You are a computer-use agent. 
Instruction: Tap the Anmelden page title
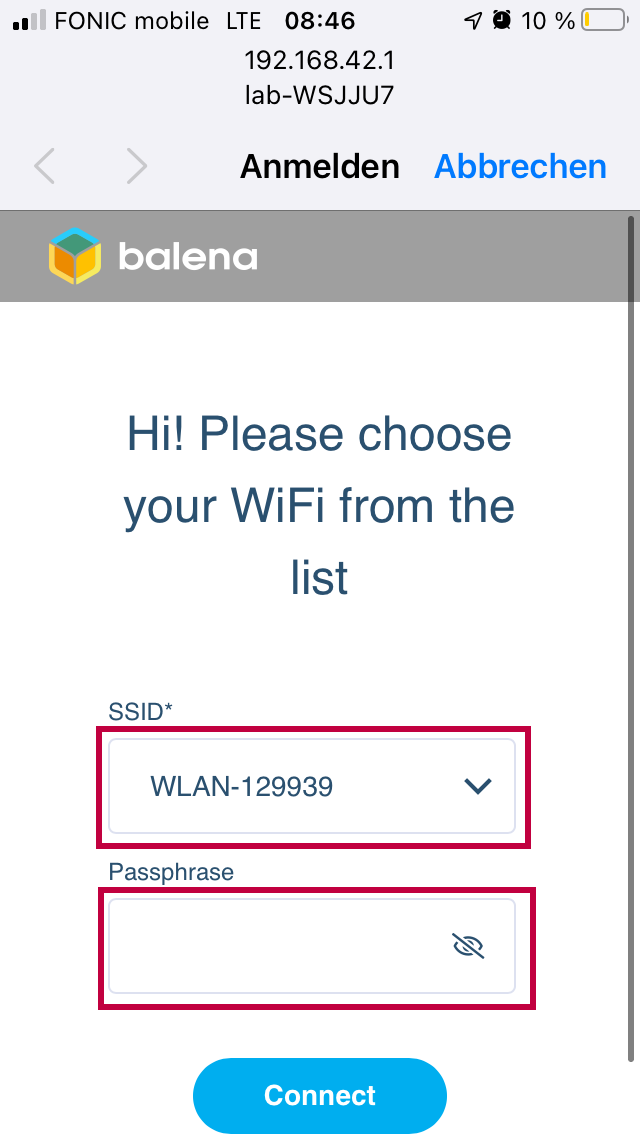click(x=319, y=166)
